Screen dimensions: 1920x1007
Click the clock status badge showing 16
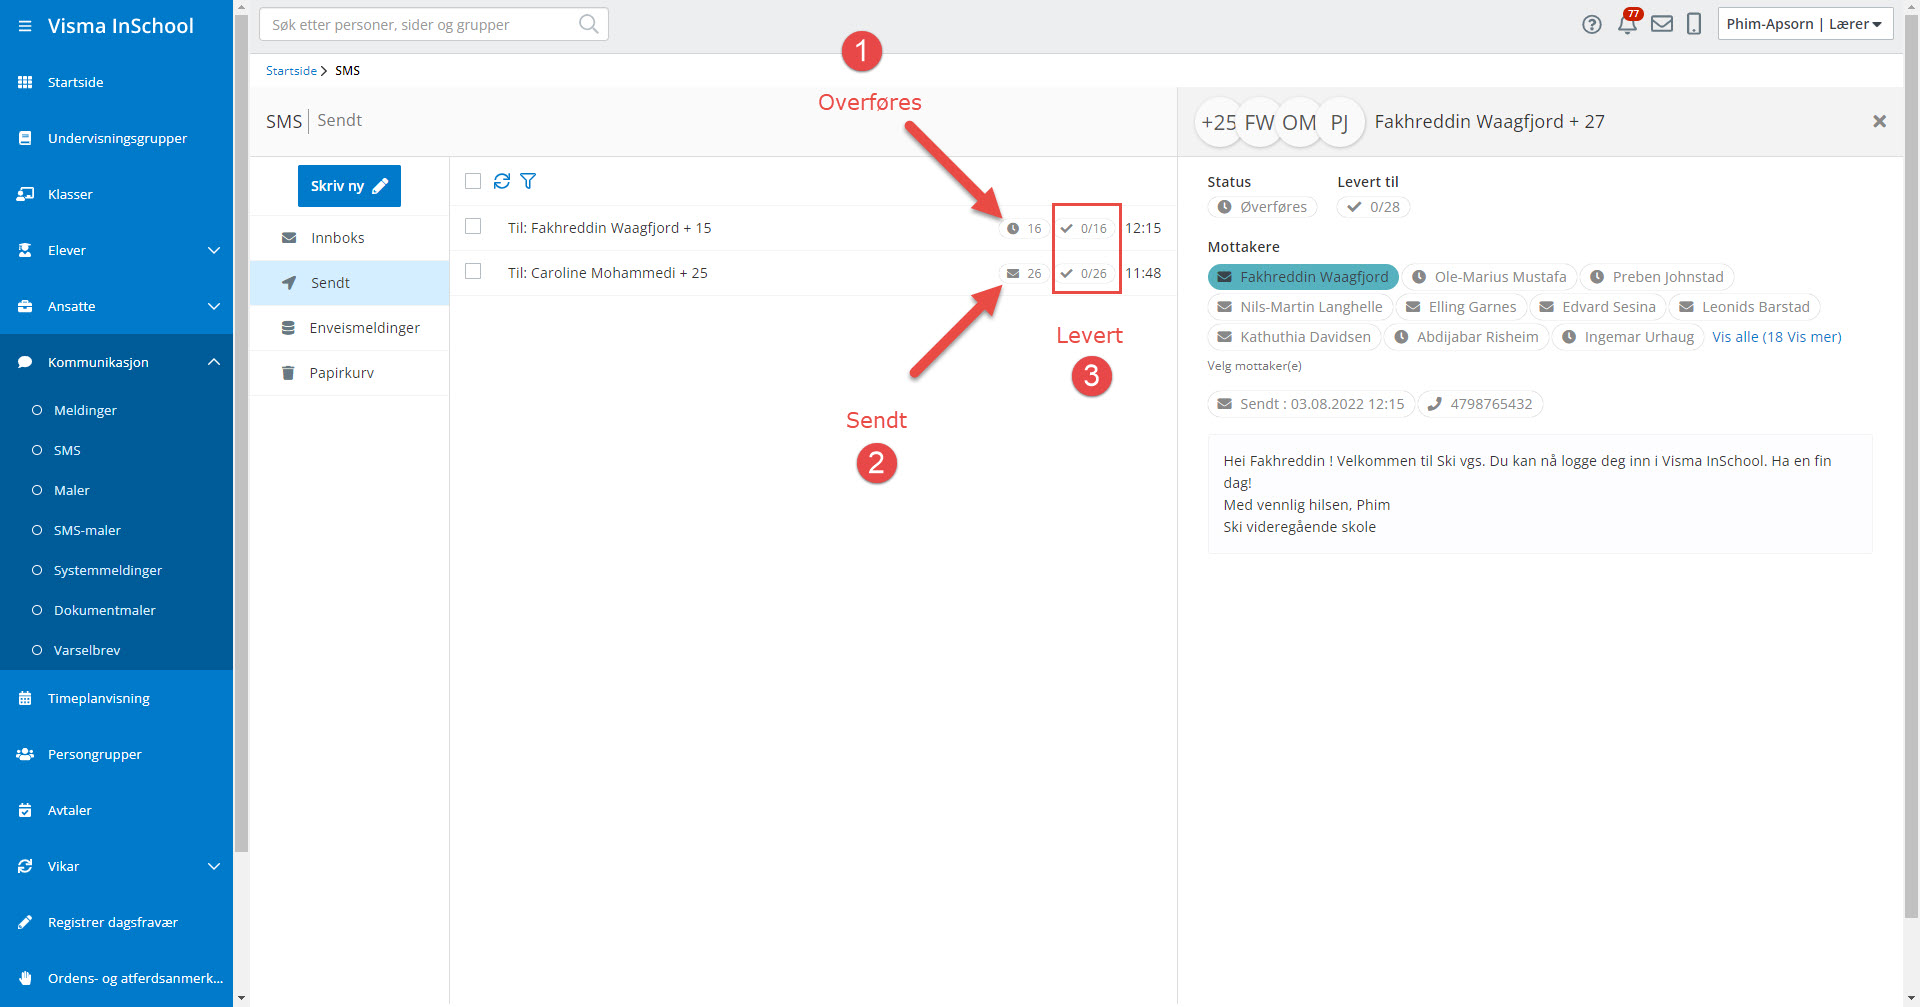[x=1024, y=229]
